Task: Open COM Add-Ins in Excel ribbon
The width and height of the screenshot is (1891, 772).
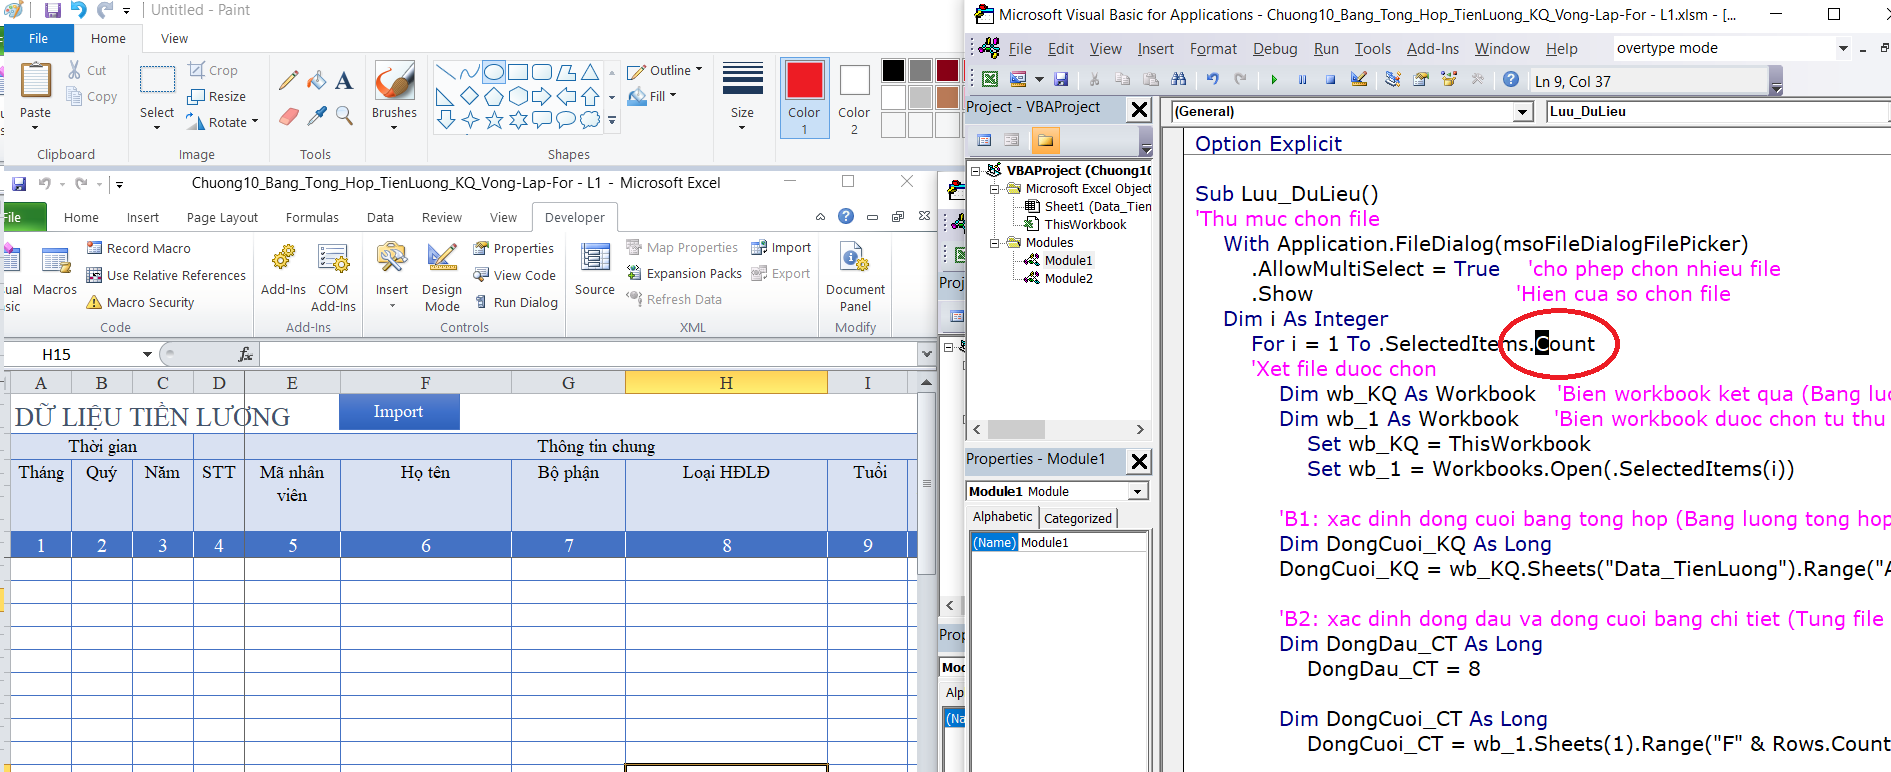Action: click(333, 278)
